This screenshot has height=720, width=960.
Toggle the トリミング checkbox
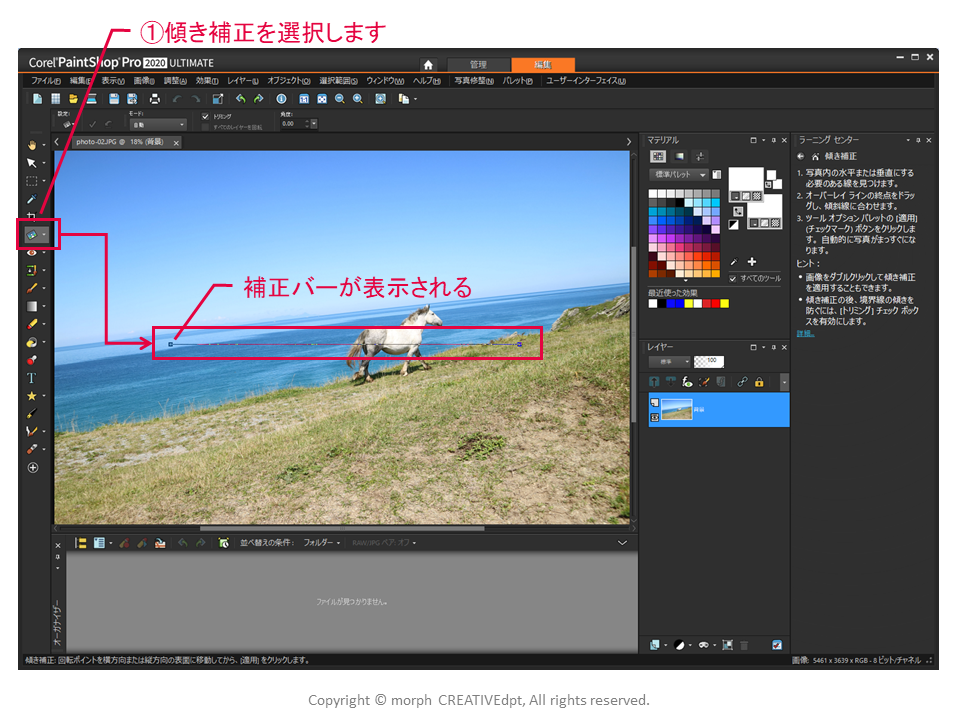206,116
